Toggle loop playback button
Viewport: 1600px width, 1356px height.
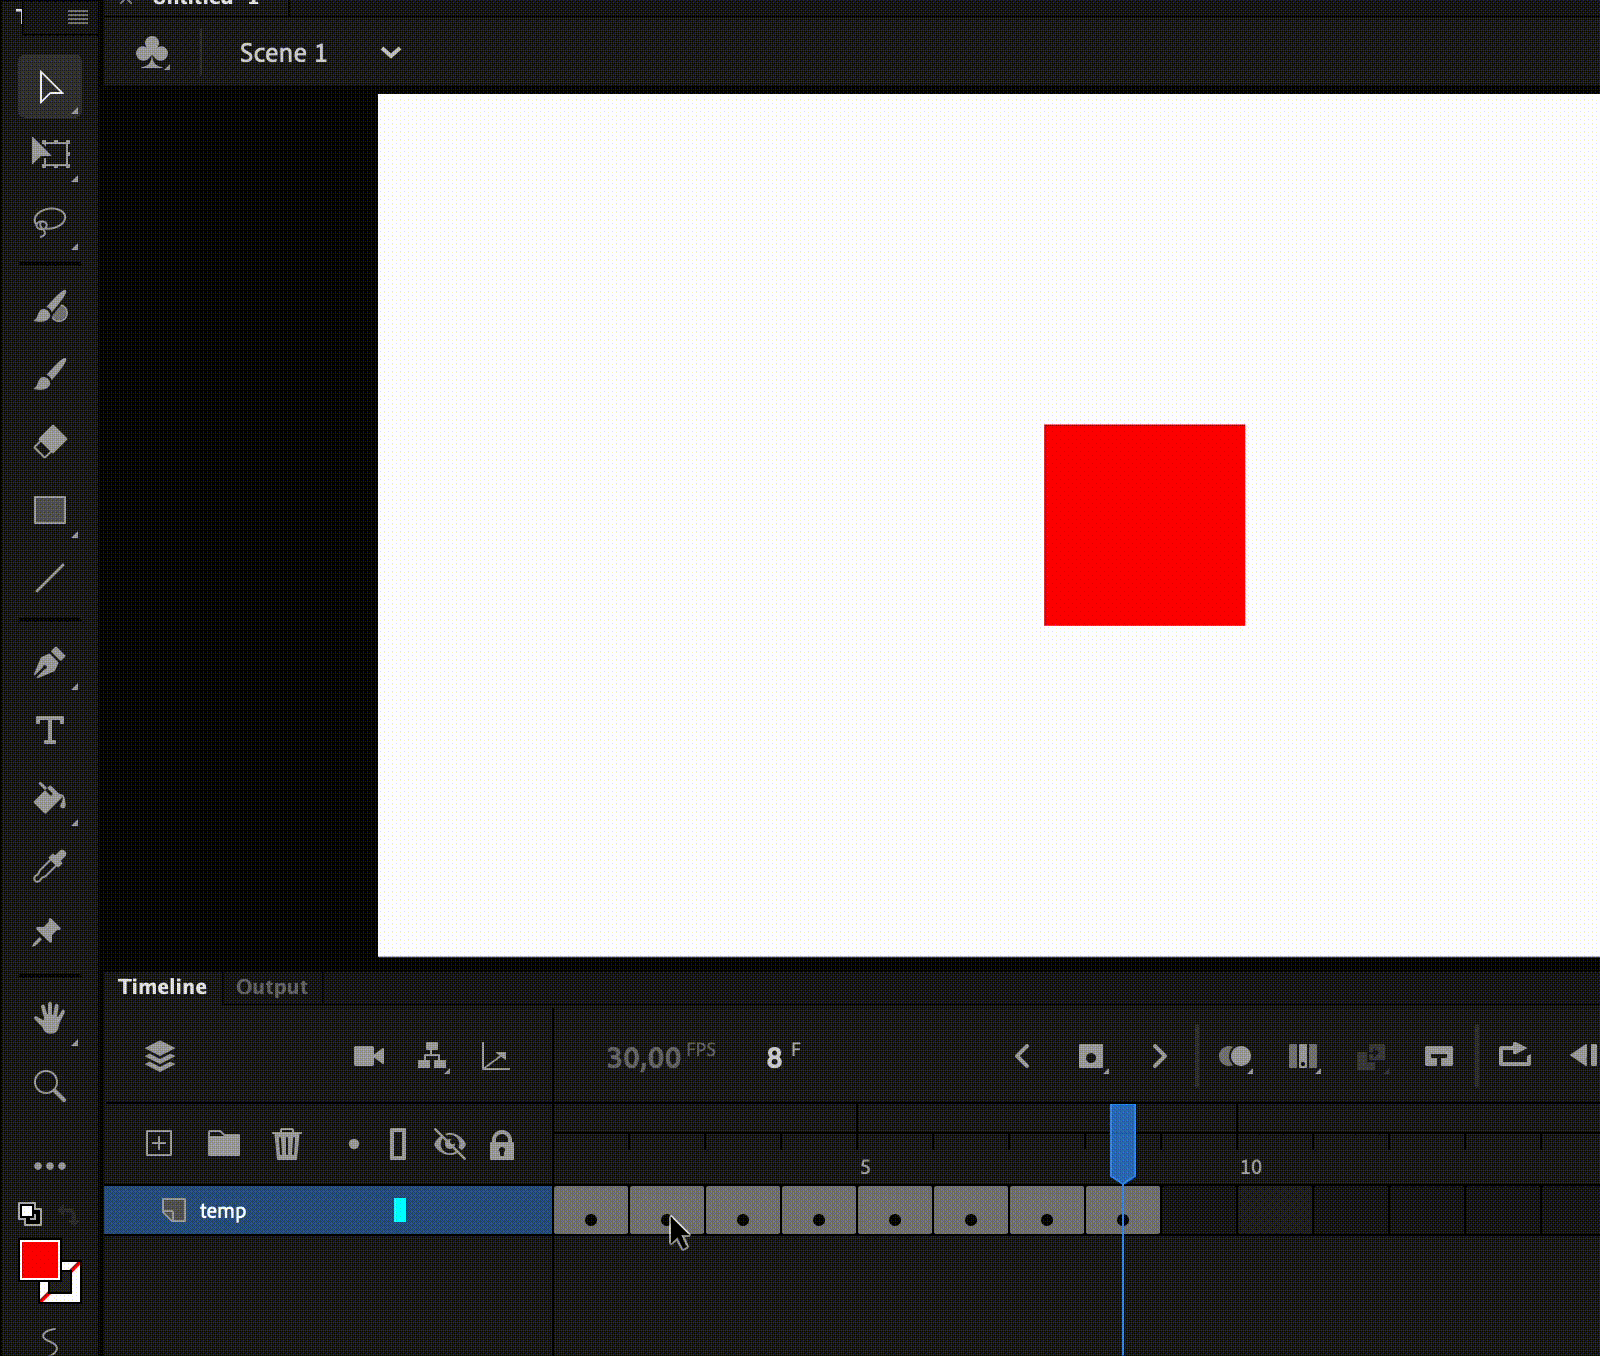coord(1515,1056)
